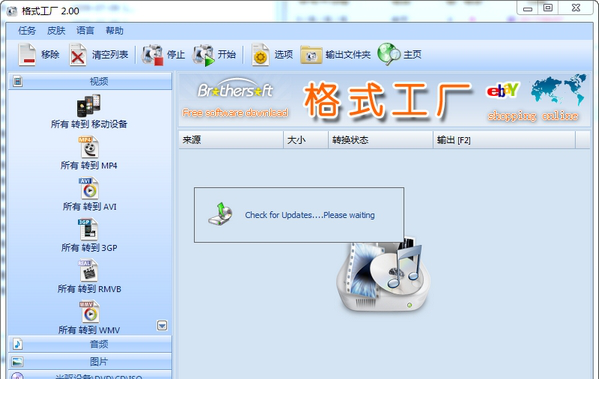Click the 所有 转到 移动设备 label
Screen dimensions: 599x394
point(89,124)
